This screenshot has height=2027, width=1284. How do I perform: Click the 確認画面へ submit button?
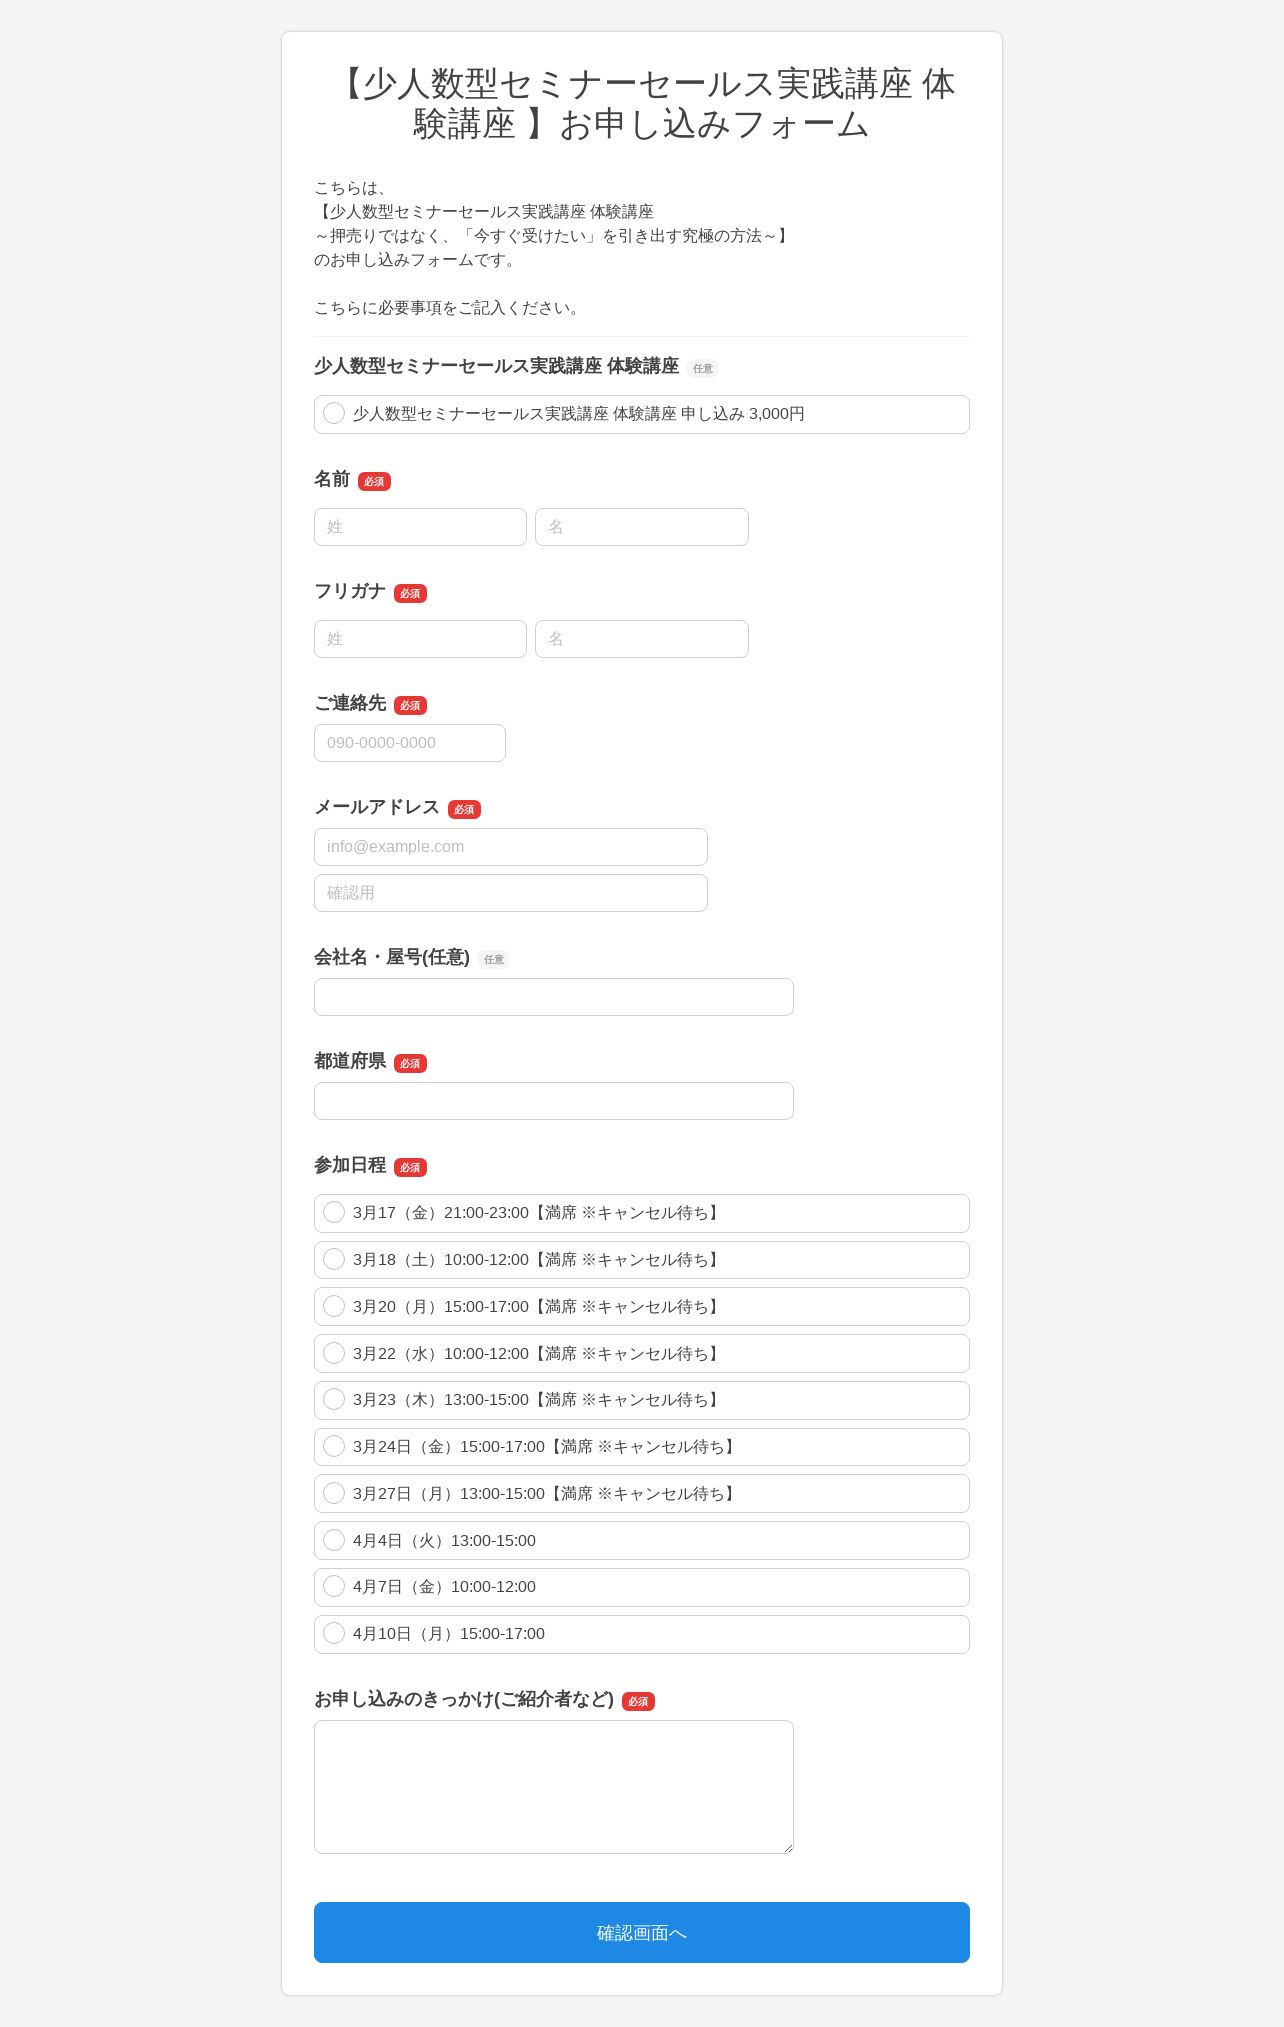(x=642, y=1932)
